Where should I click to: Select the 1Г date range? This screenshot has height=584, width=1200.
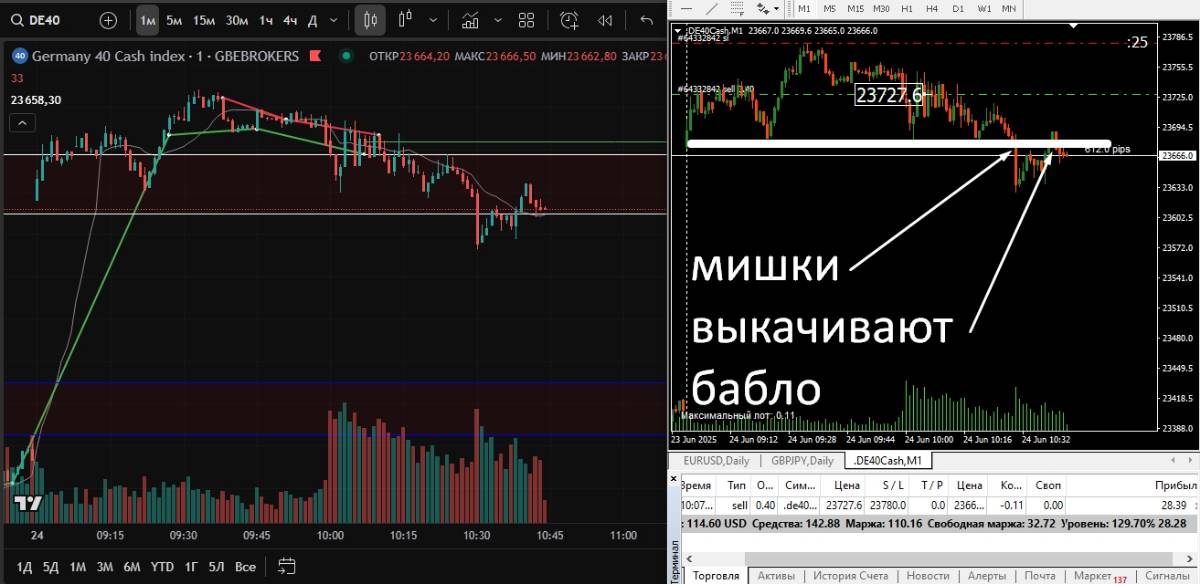(189, 566)
